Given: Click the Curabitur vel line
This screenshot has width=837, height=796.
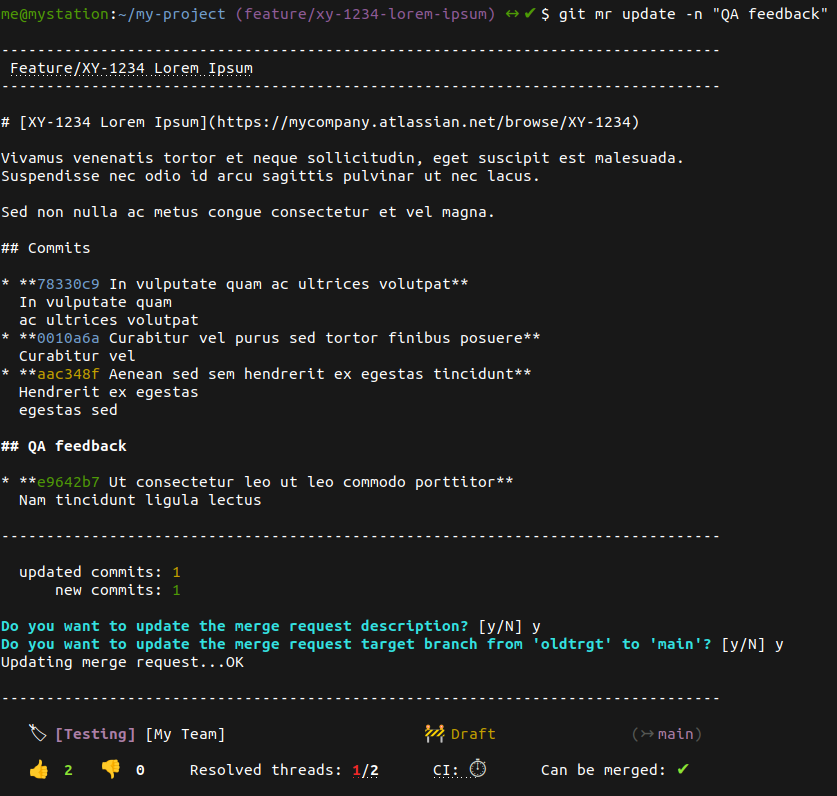Looking at the screenshot, I should click(x=77, y=356).
